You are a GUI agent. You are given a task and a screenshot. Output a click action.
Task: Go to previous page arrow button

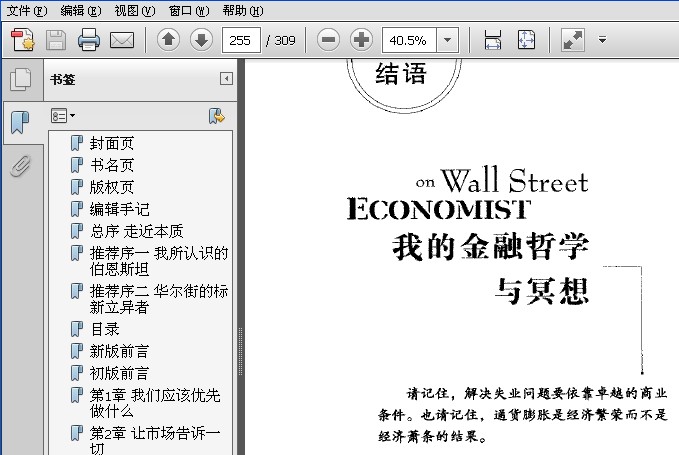tap(168, 40)
